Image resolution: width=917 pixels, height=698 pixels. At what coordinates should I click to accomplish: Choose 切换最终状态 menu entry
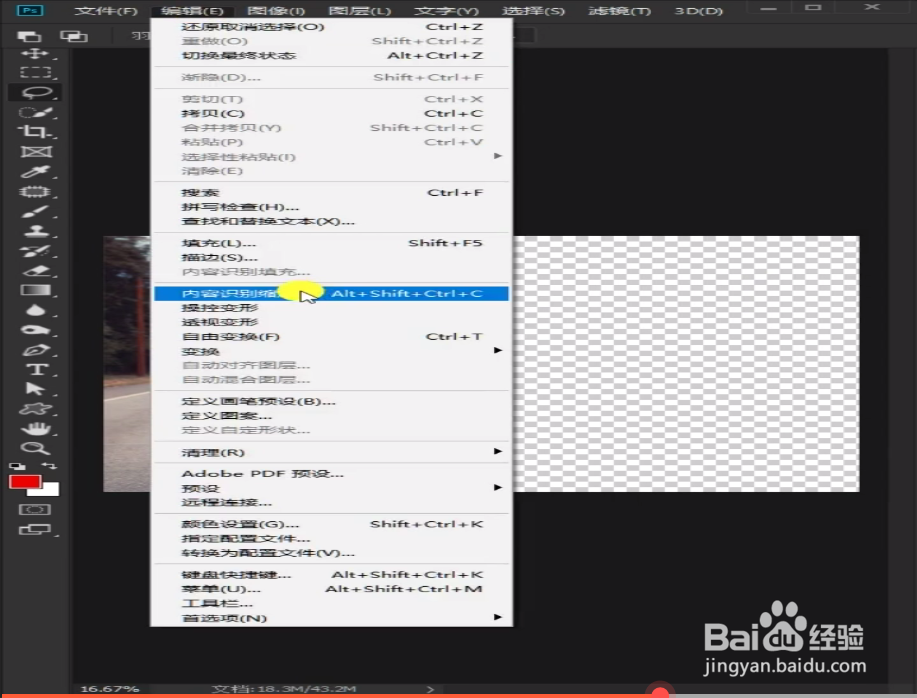(332, 56)
